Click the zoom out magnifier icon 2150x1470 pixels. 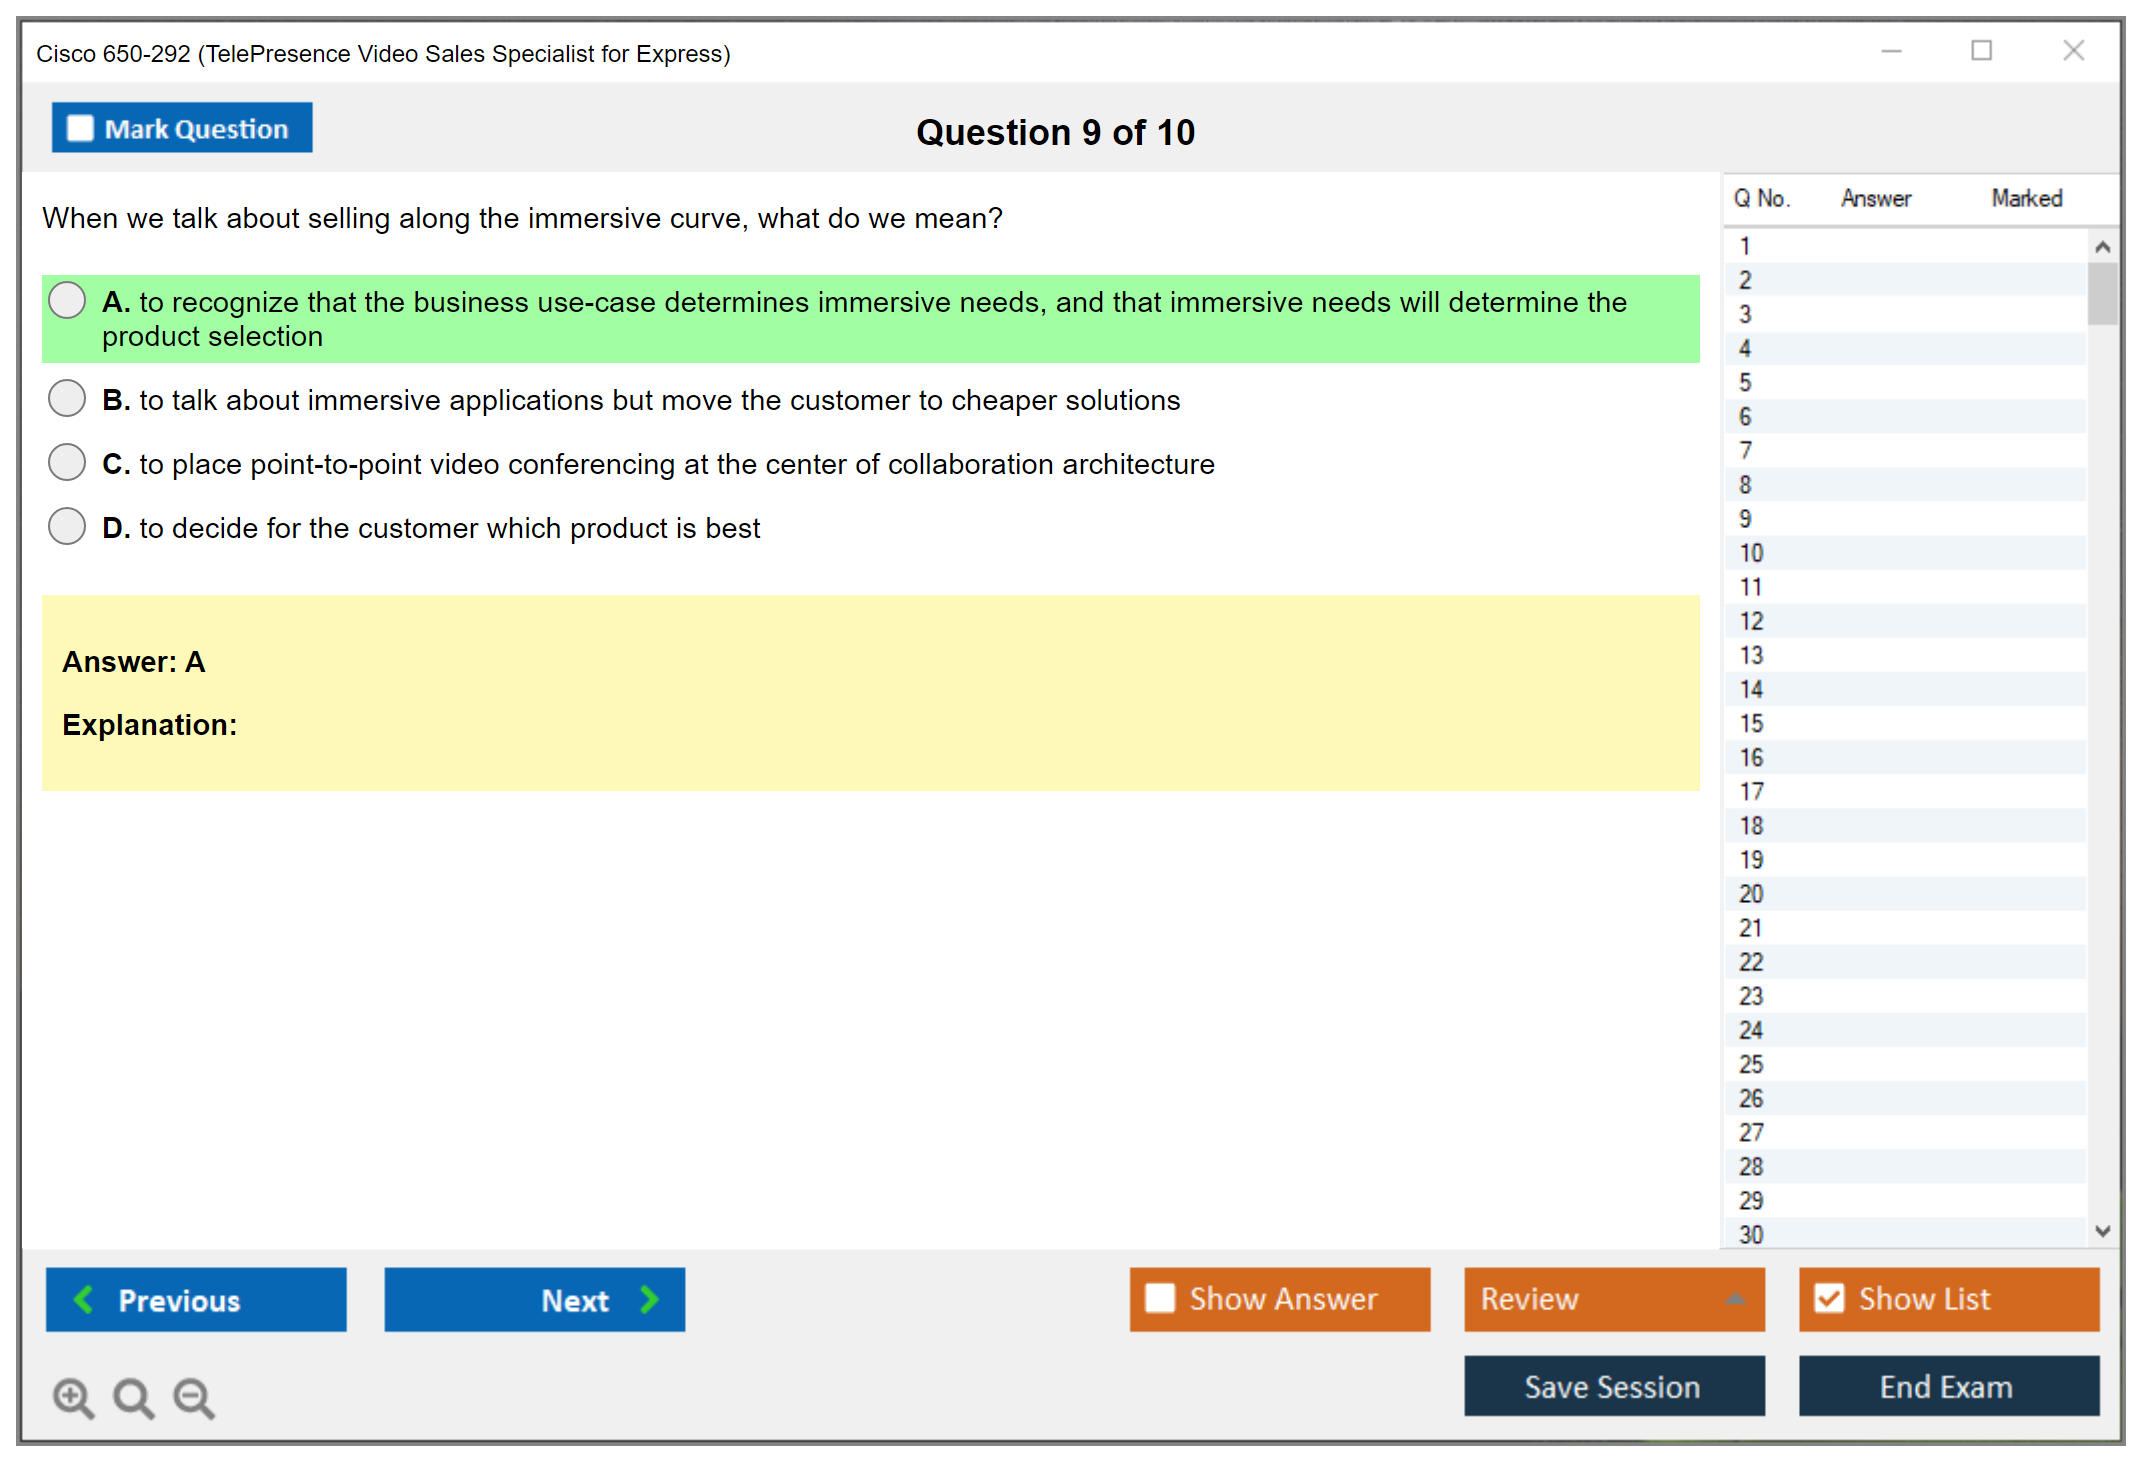[193, 1397]
